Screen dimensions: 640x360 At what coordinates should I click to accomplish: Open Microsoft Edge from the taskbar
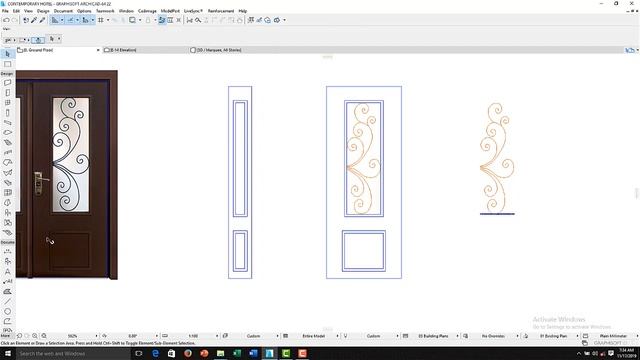155,353
